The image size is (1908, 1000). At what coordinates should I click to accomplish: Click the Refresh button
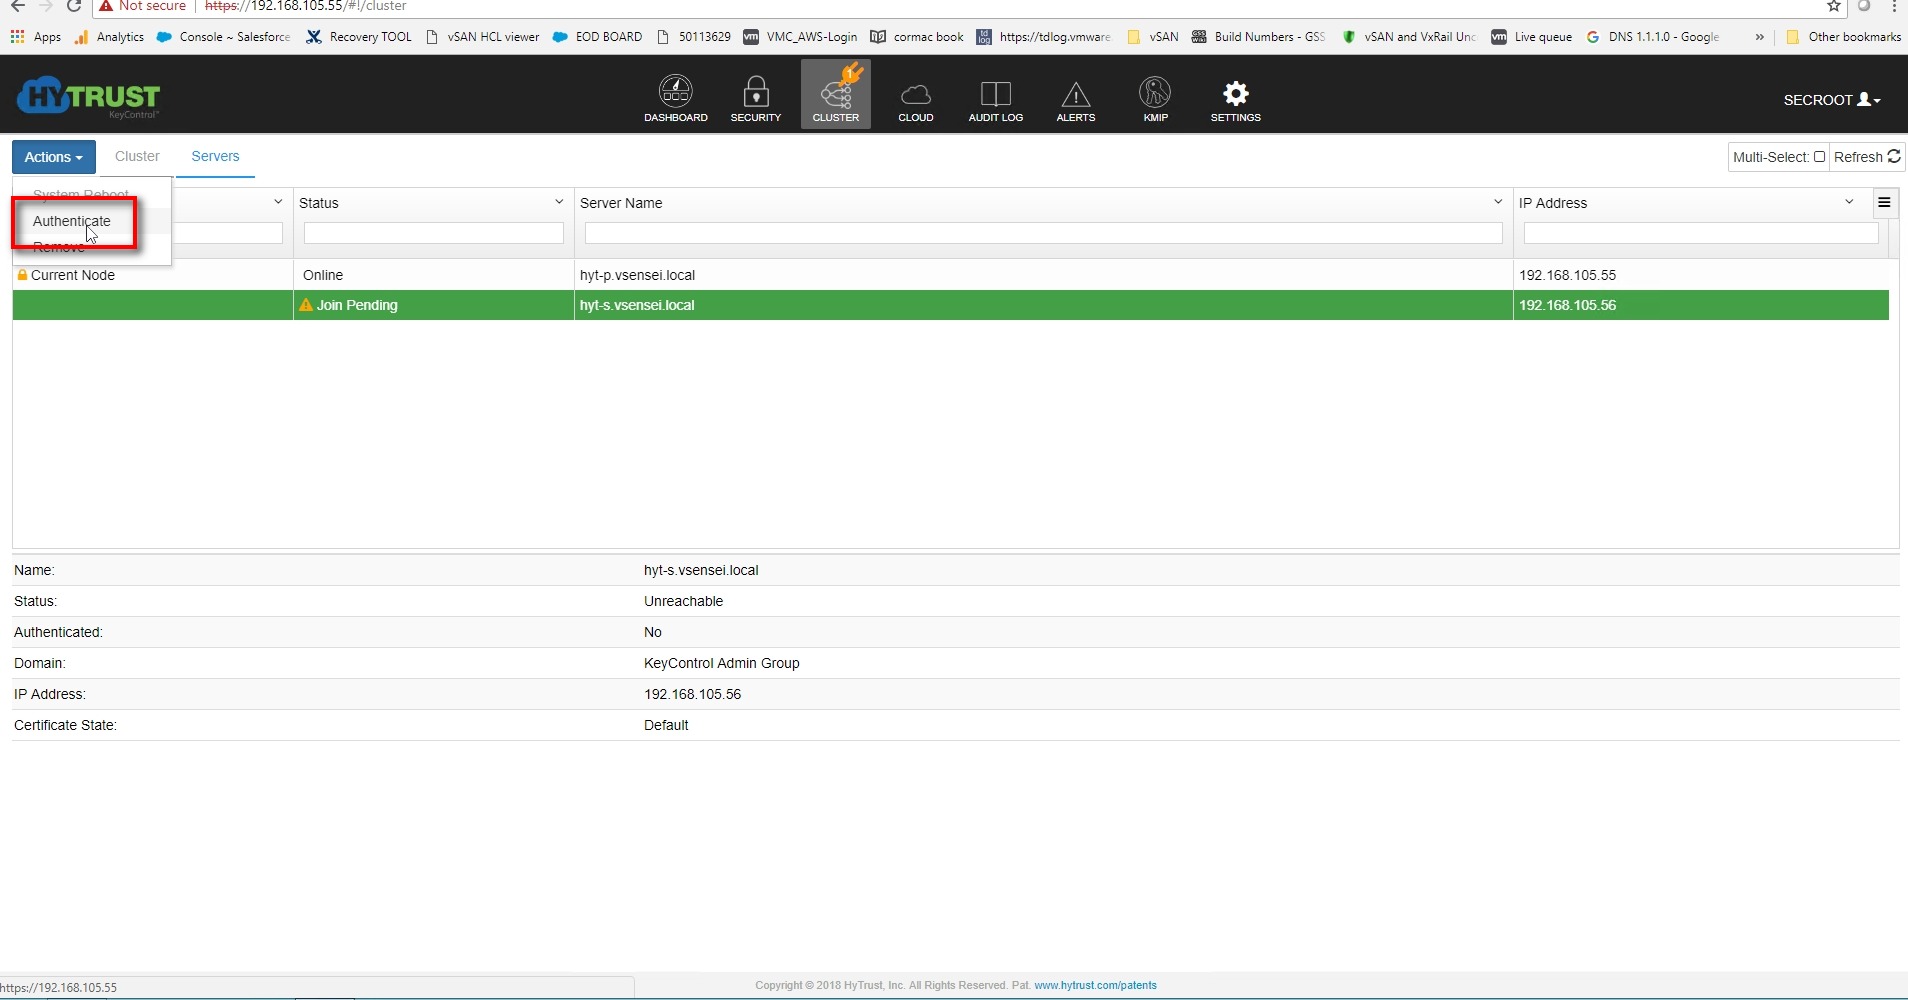(x=1866, y=157)
